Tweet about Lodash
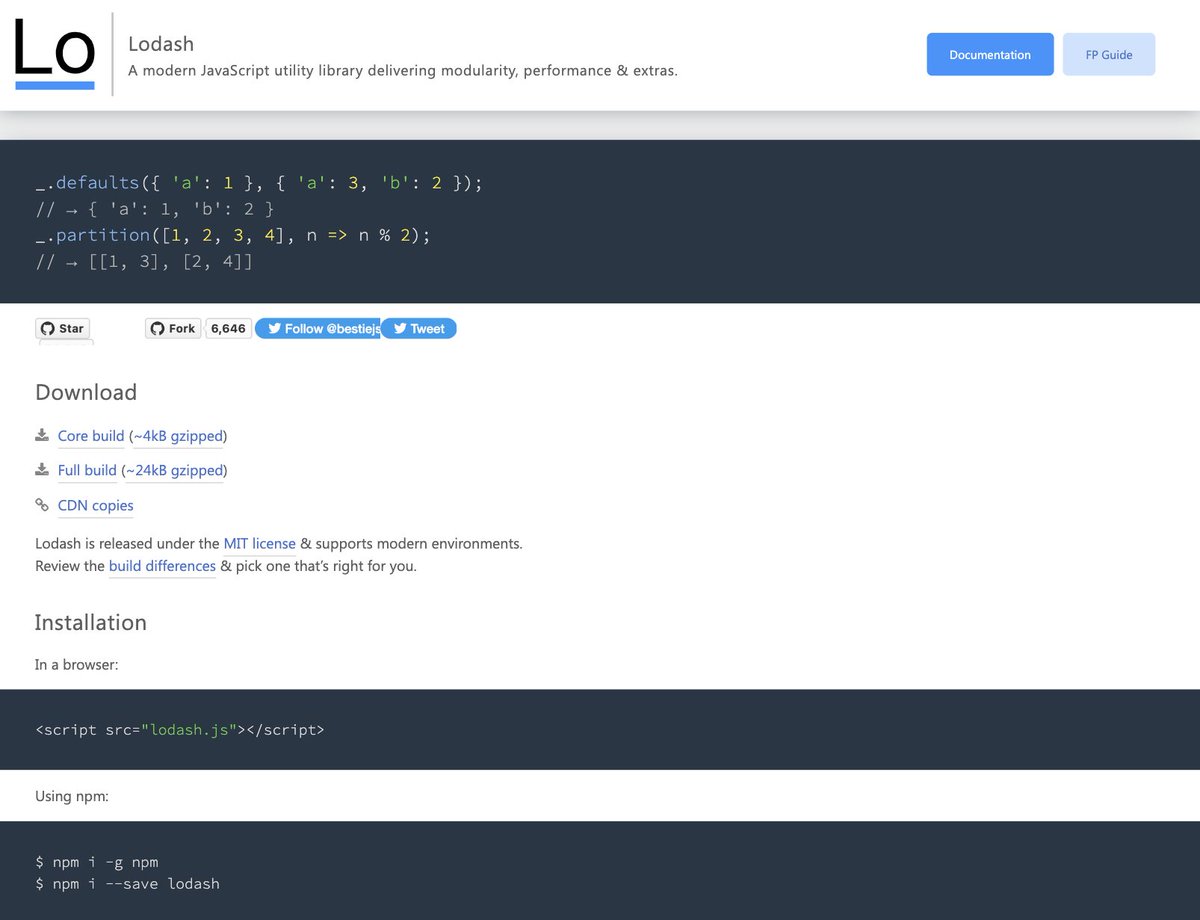 tap(419, 328)
